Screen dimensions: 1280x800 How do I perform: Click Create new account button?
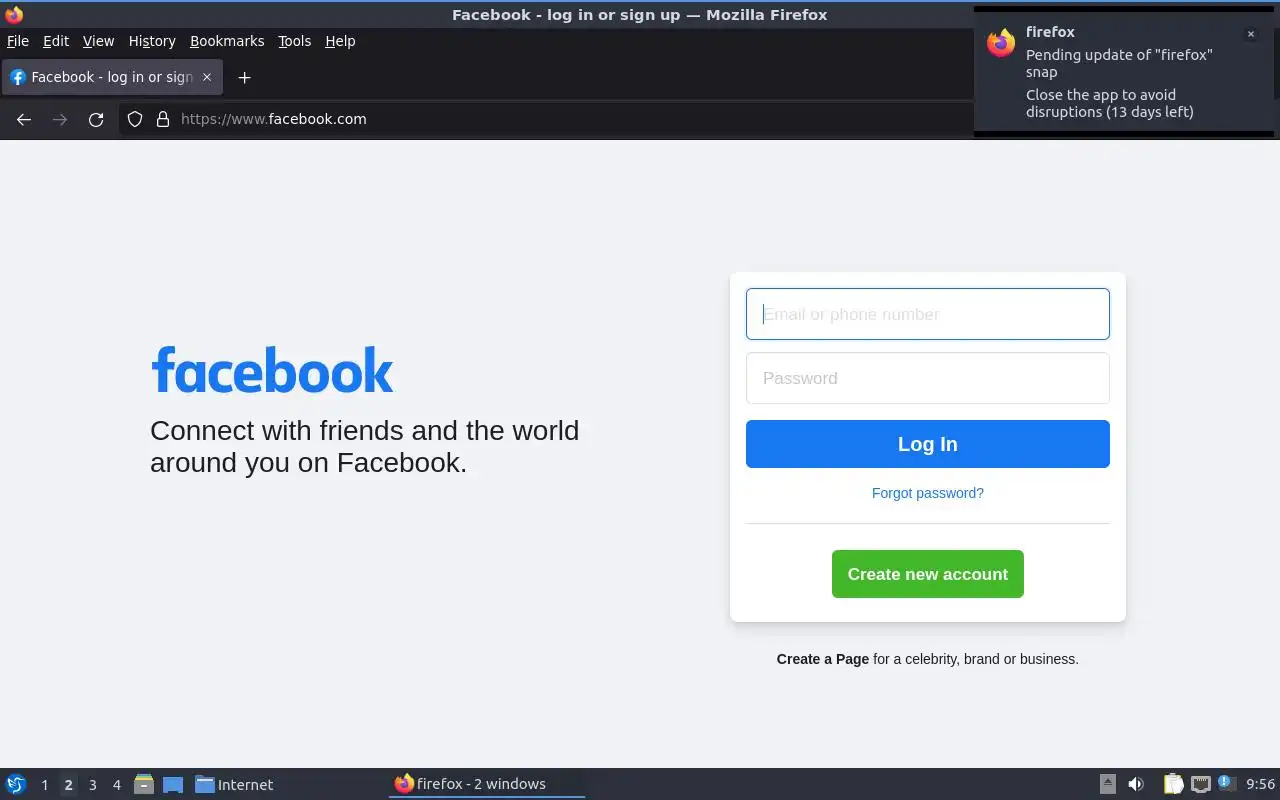(928, 574)
